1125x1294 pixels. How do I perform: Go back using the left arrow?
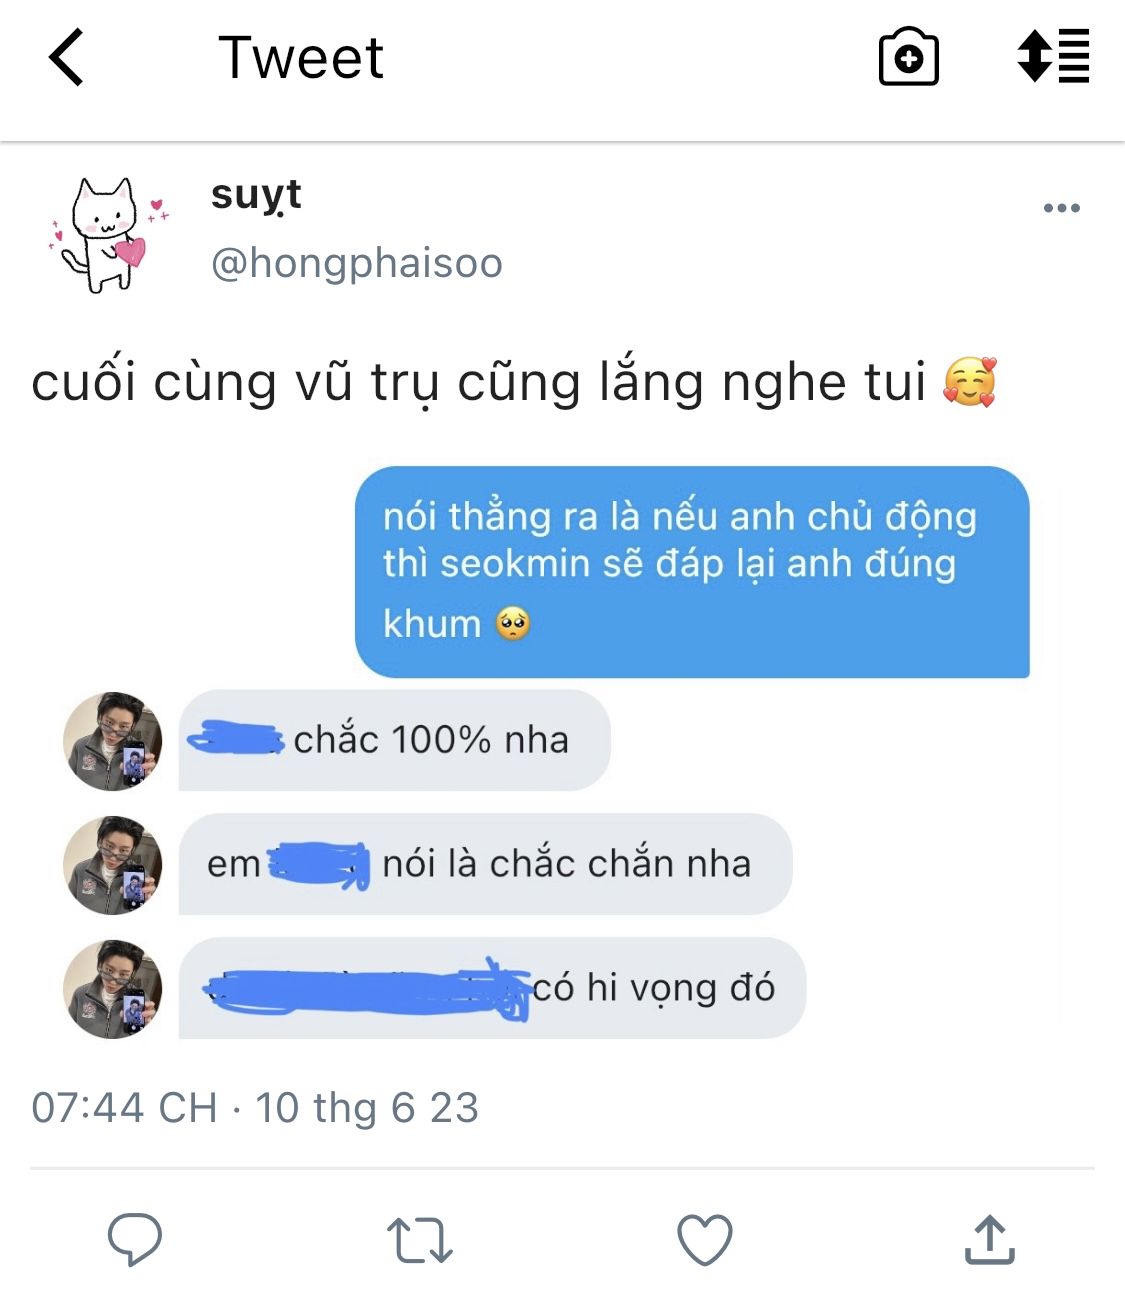pyautogui.click(x=66, y=57)
